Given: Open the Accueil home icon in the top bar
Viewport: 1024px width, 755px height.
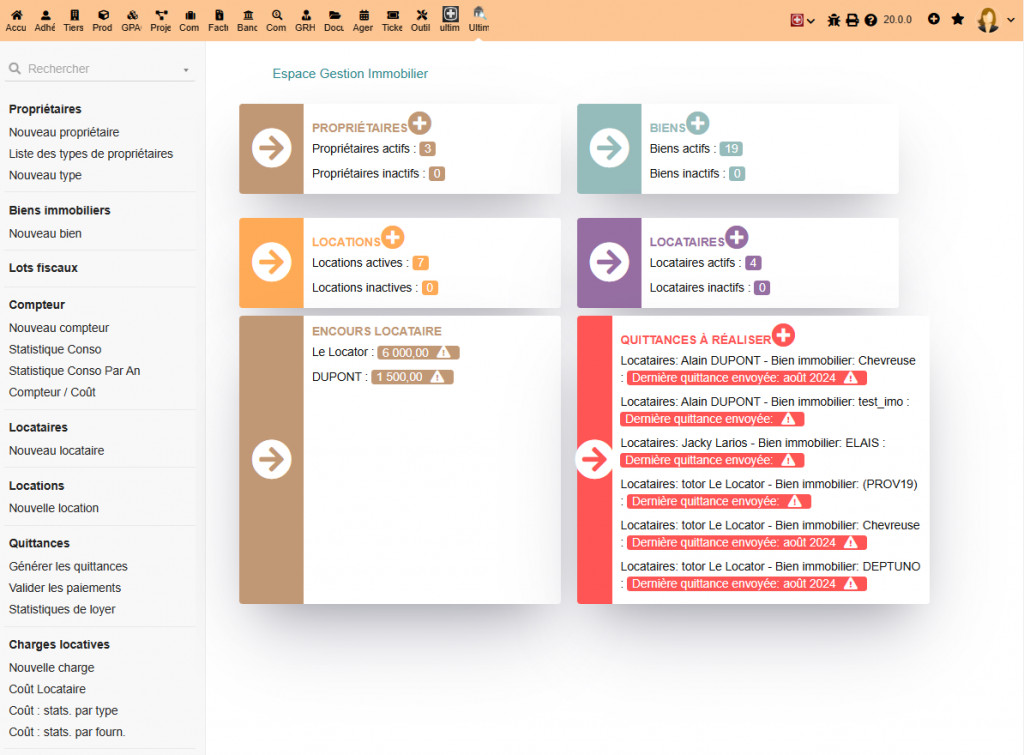Looking at the screenshot, I should pyautogui.click(x=16, y=20).
